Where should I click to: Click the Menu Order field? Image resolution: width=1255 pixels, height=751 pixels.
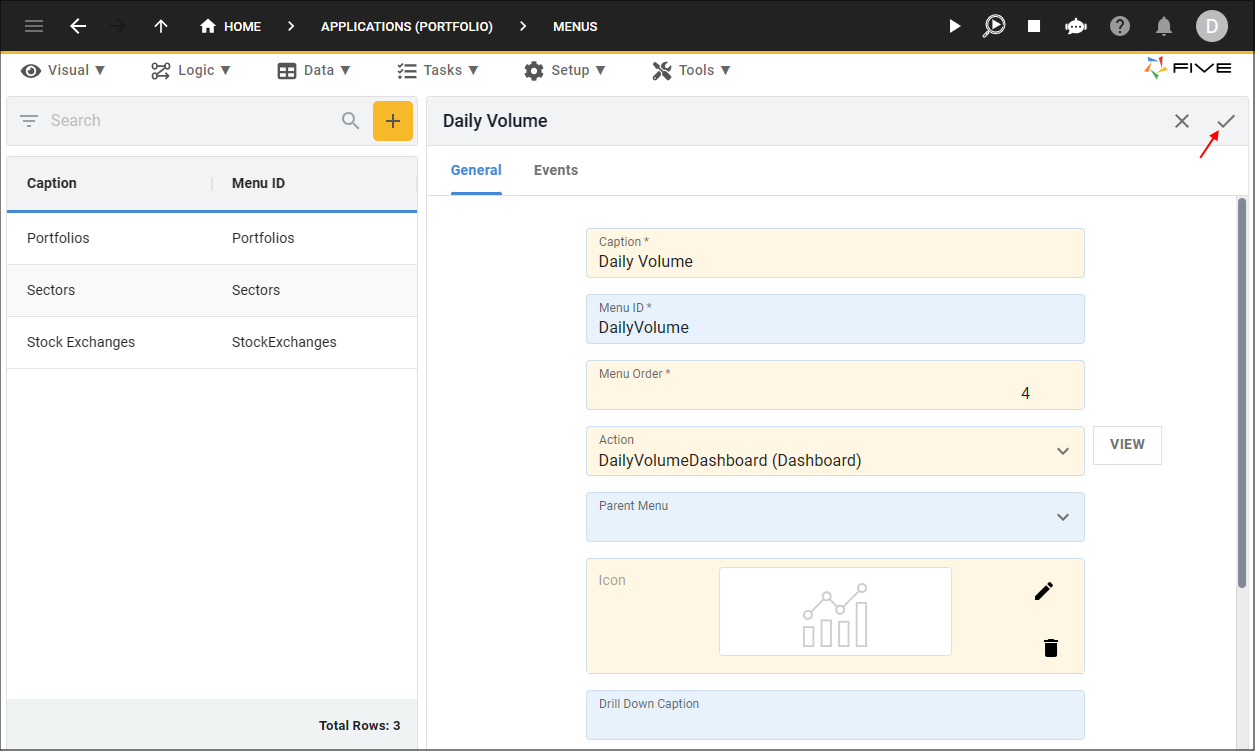pyautogui.click(x=835, y=385)
